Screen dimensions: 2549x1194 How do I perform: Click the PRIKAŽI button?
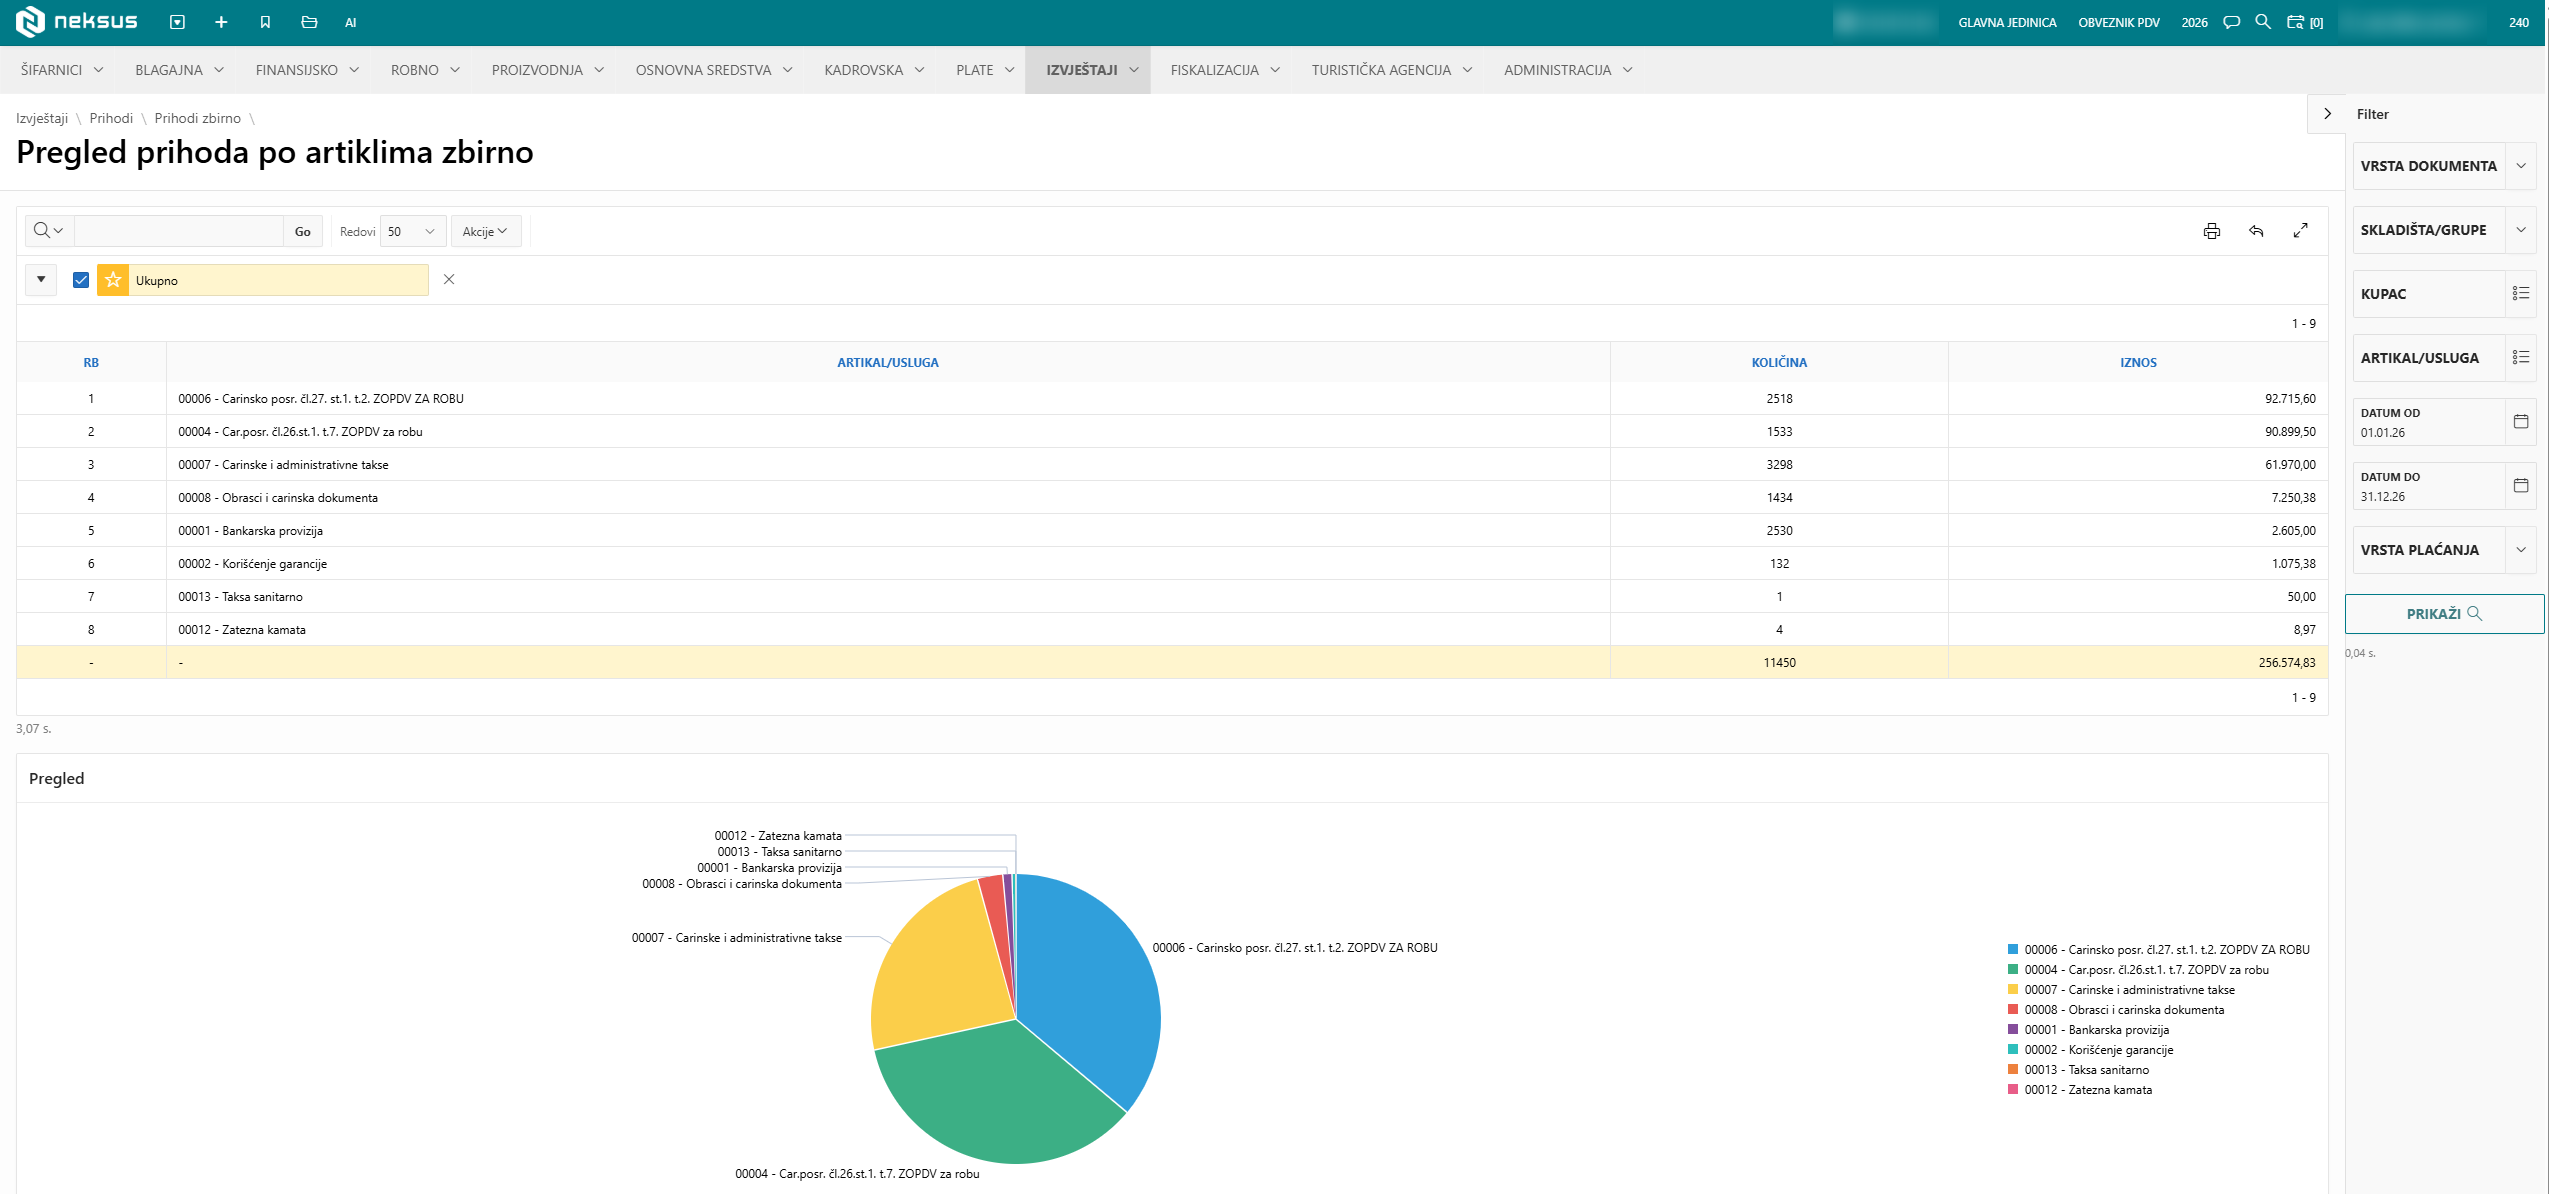click(2443, 614)
